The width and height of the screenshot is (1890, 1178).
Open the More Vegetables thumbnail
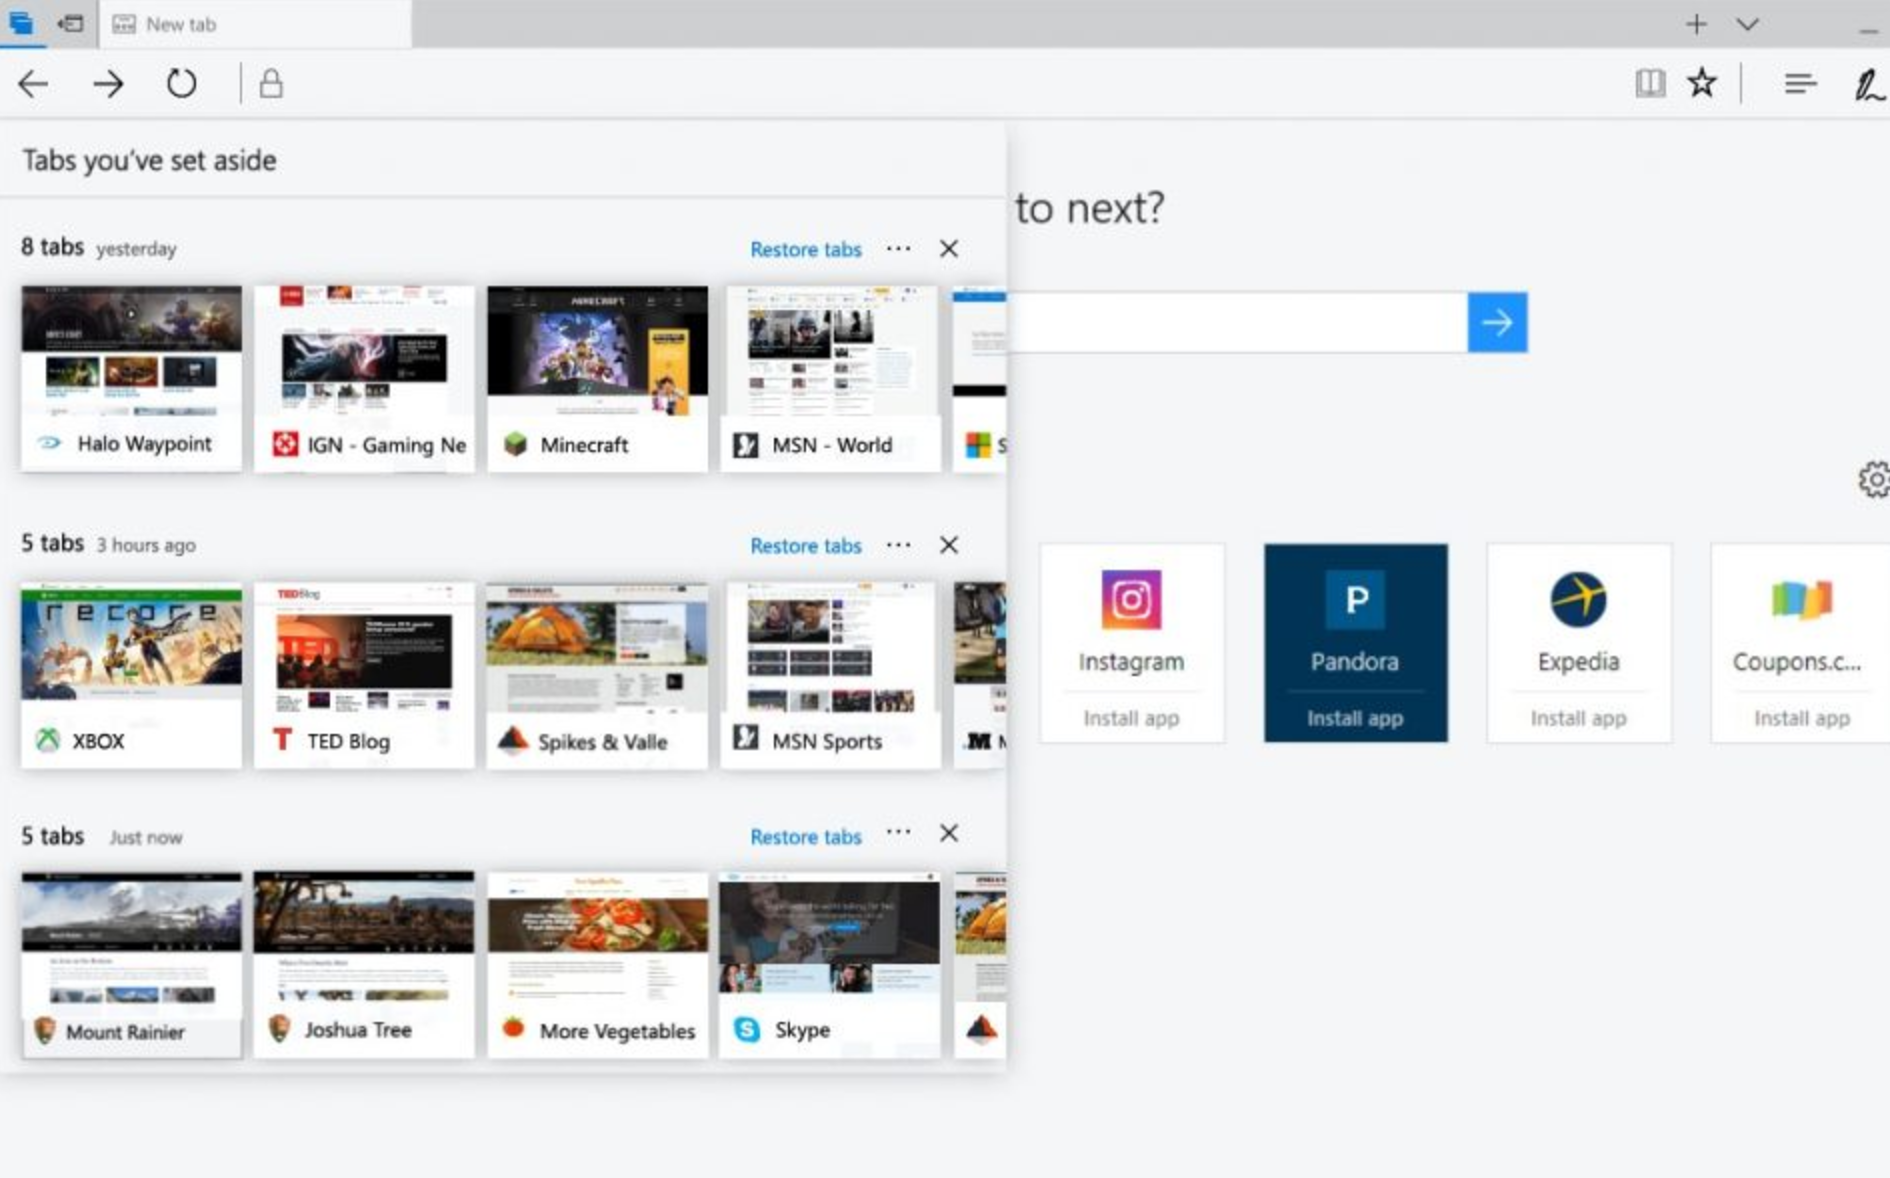click(597, 964)
